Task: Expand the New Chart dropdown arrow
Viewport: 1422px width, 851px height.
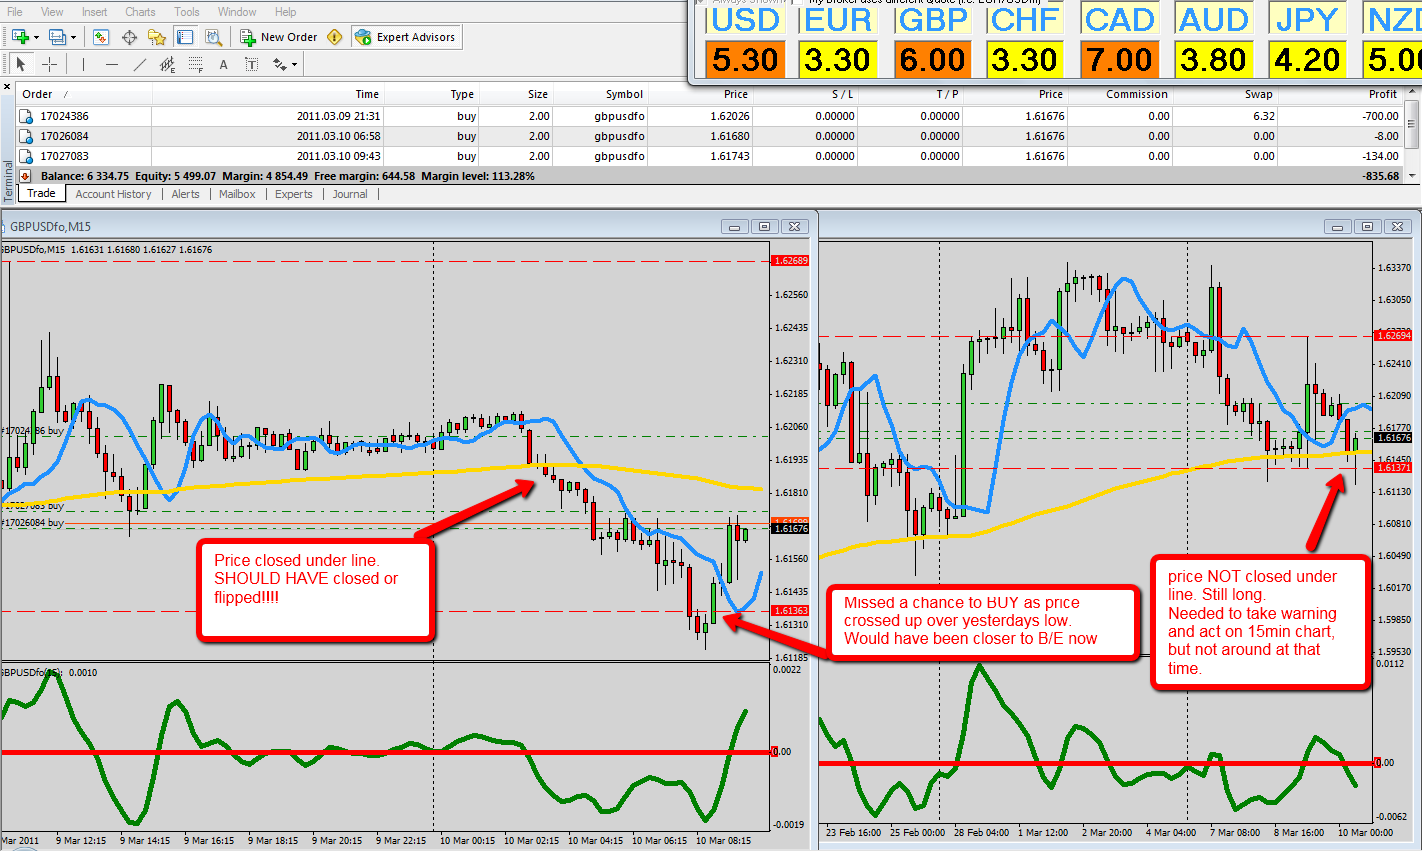Action: click(36, 37)
